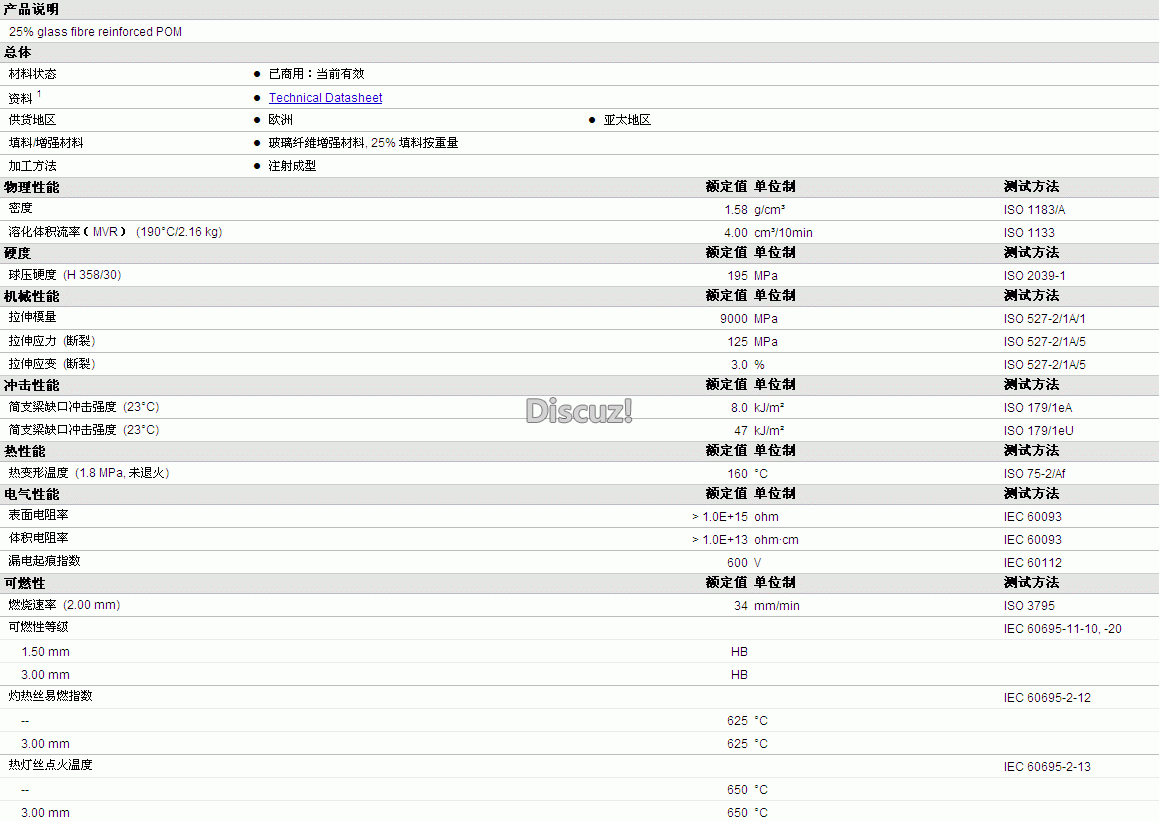The image size is (1159, 821).
Task: Click the 'ISO 179/1eU' test method
Action: coord(1039,430)
